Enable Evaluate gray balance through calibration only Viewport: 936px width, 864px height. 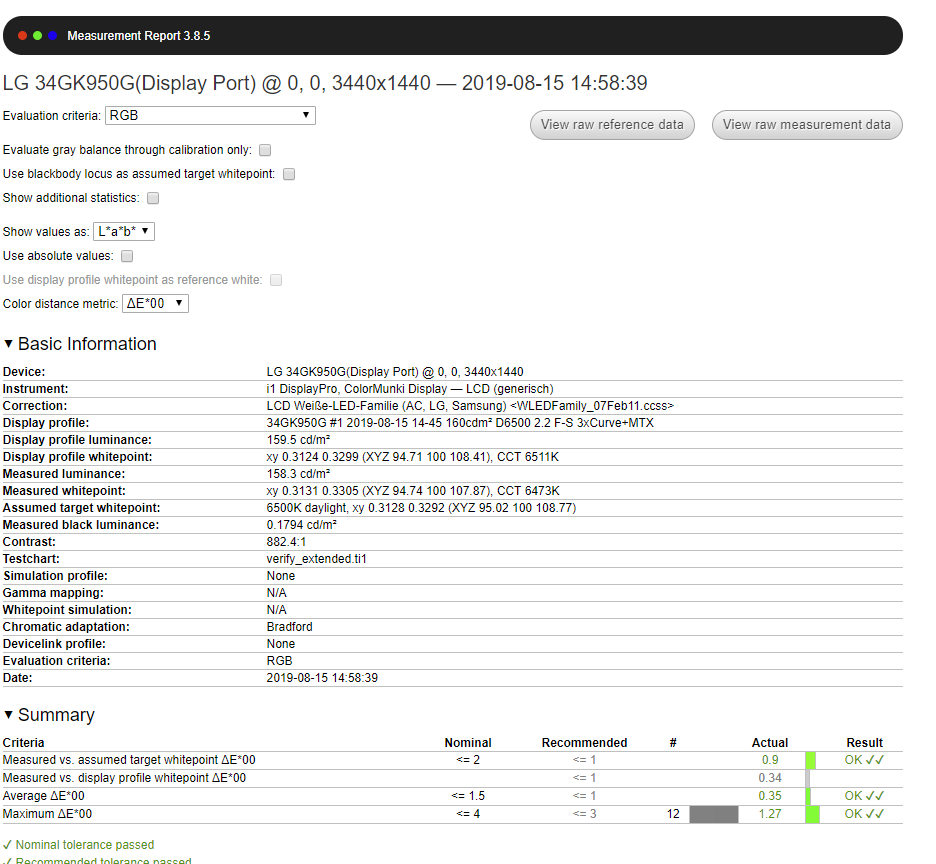(x=265, y=150)
